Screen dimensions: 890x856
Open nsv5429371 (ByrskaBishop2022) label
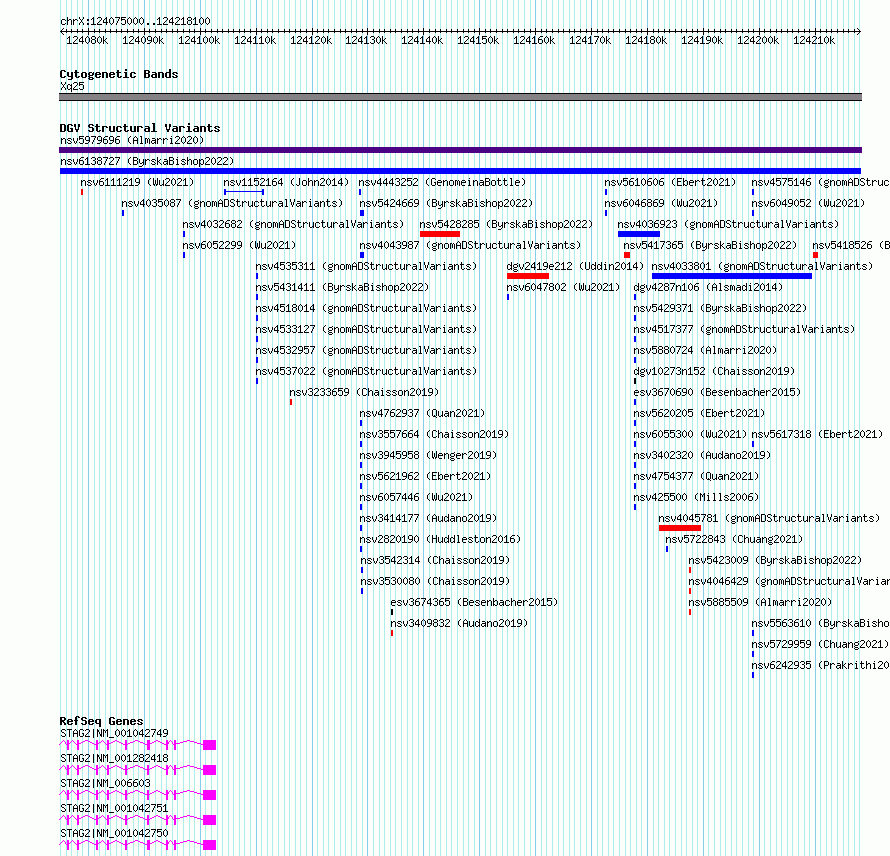point(720,308)
